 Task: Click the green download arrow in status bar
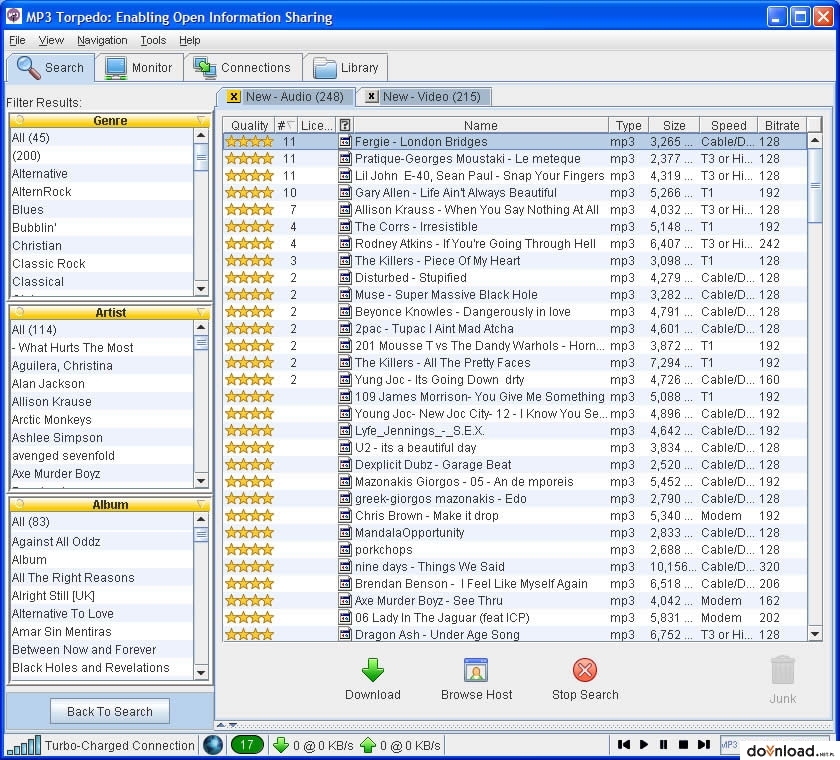pos(281,745)
